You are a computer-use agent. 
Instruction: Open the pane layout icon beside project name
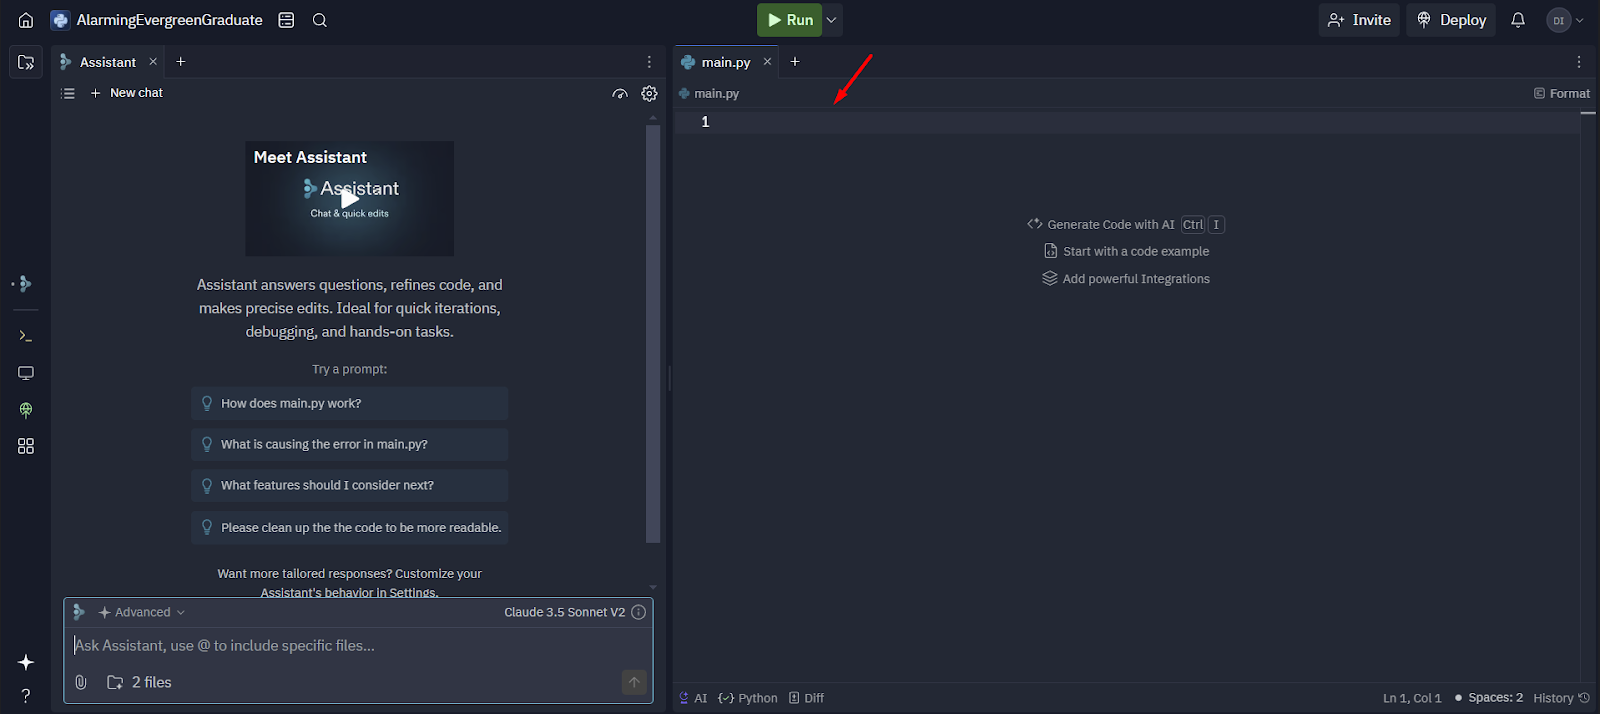pos(286,20)
